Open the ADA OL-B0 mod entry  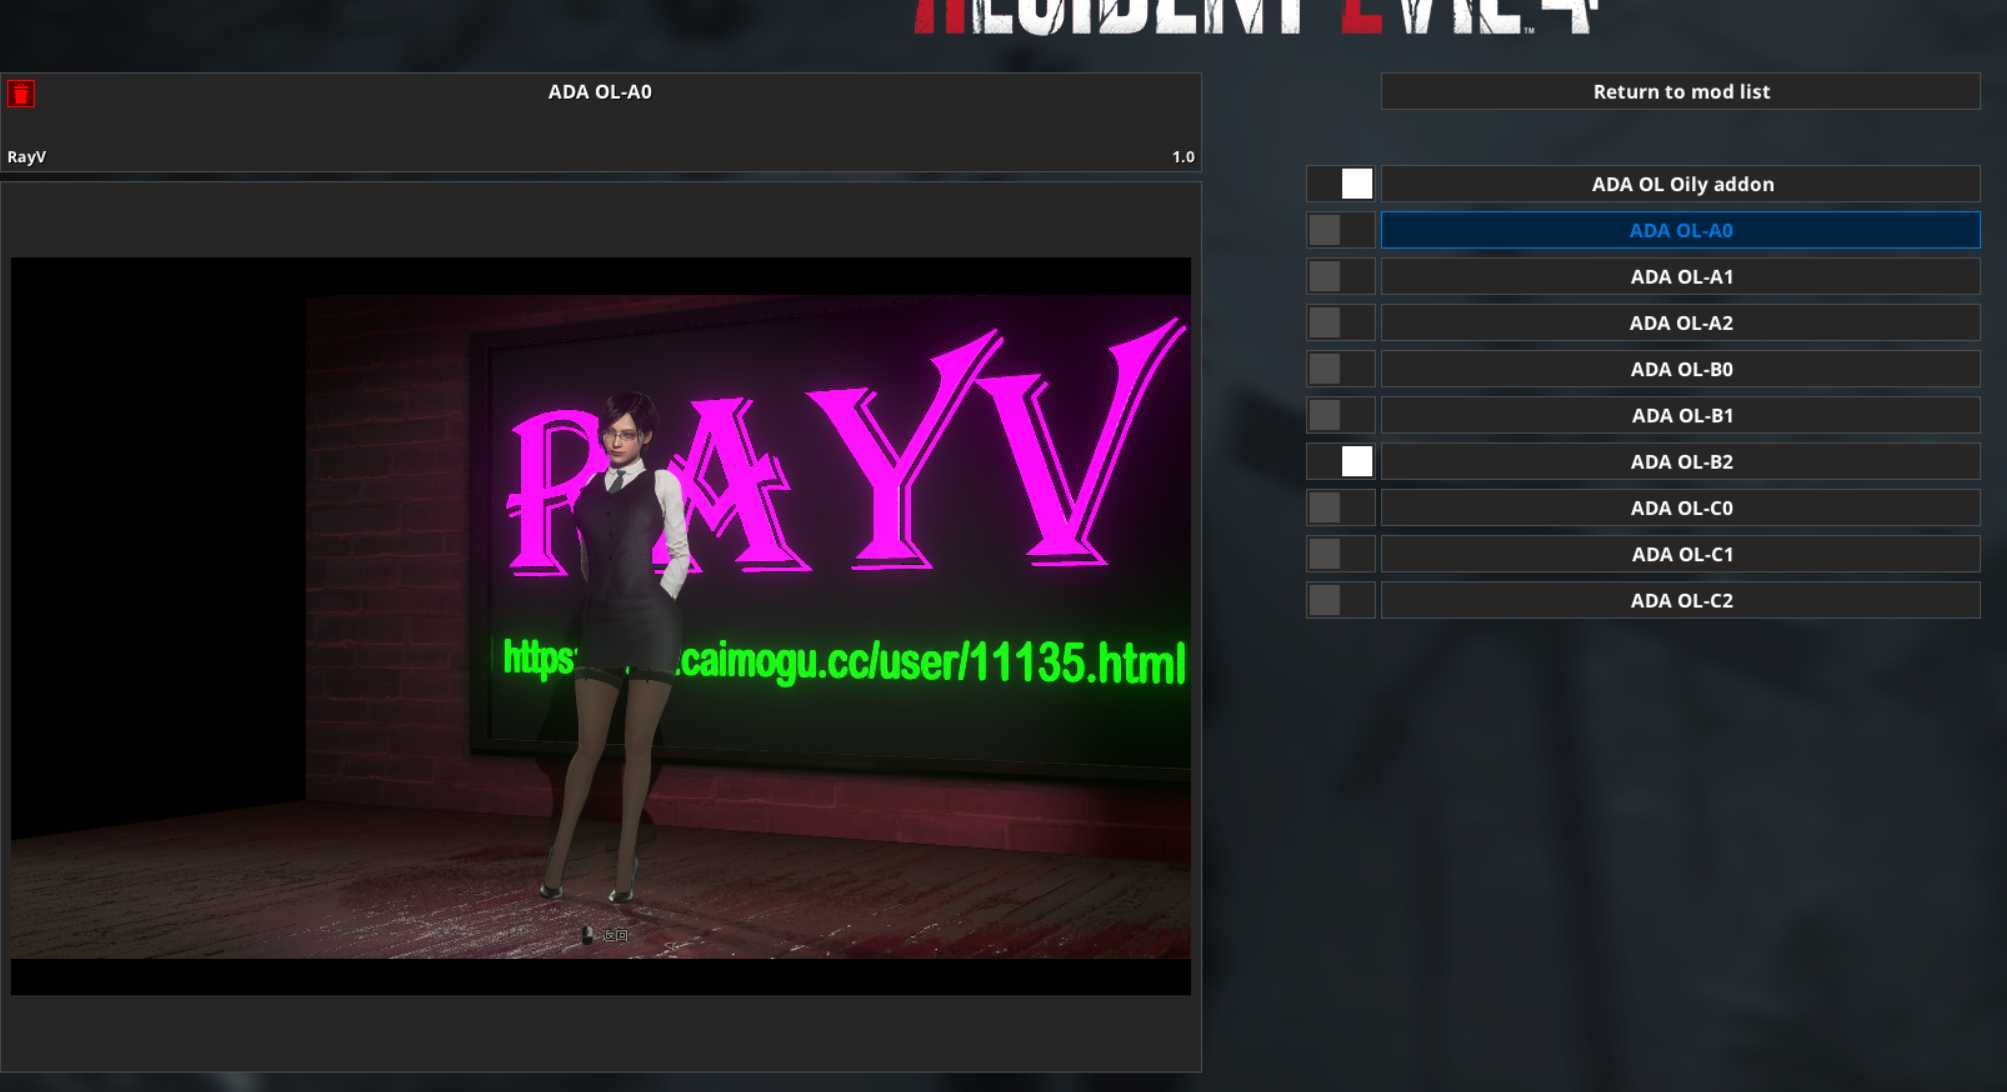1680,369
